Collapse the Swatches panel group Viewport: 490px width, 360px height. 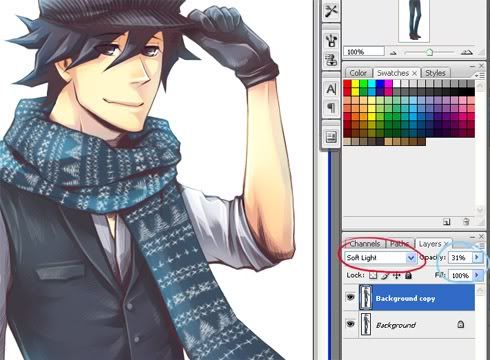(x=472, y=66)
